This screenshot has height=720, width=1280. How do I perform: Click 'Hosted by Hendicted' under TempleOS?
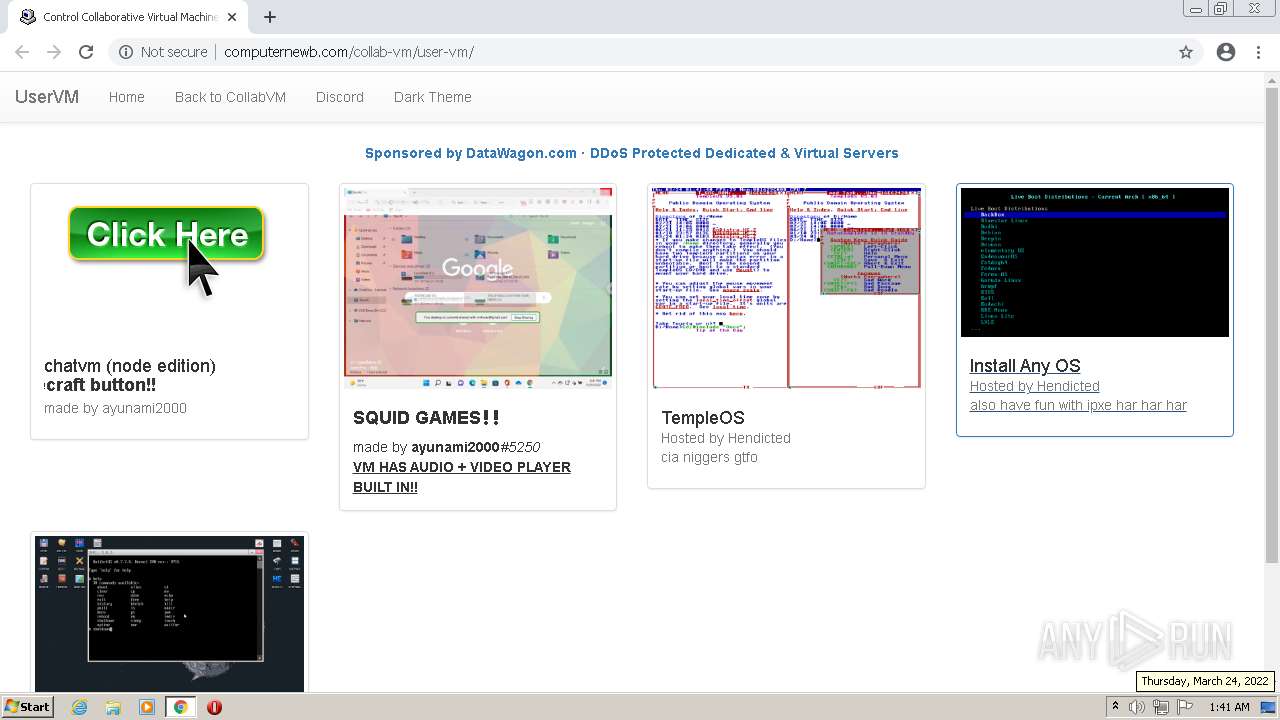pyautogui.click(x=726, y=438)
